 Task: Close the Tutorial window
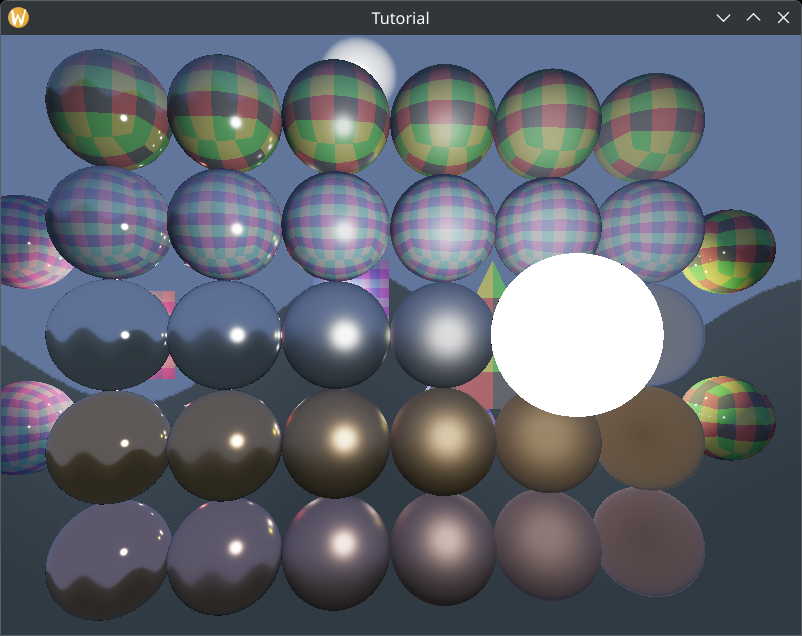pos(783,18)
